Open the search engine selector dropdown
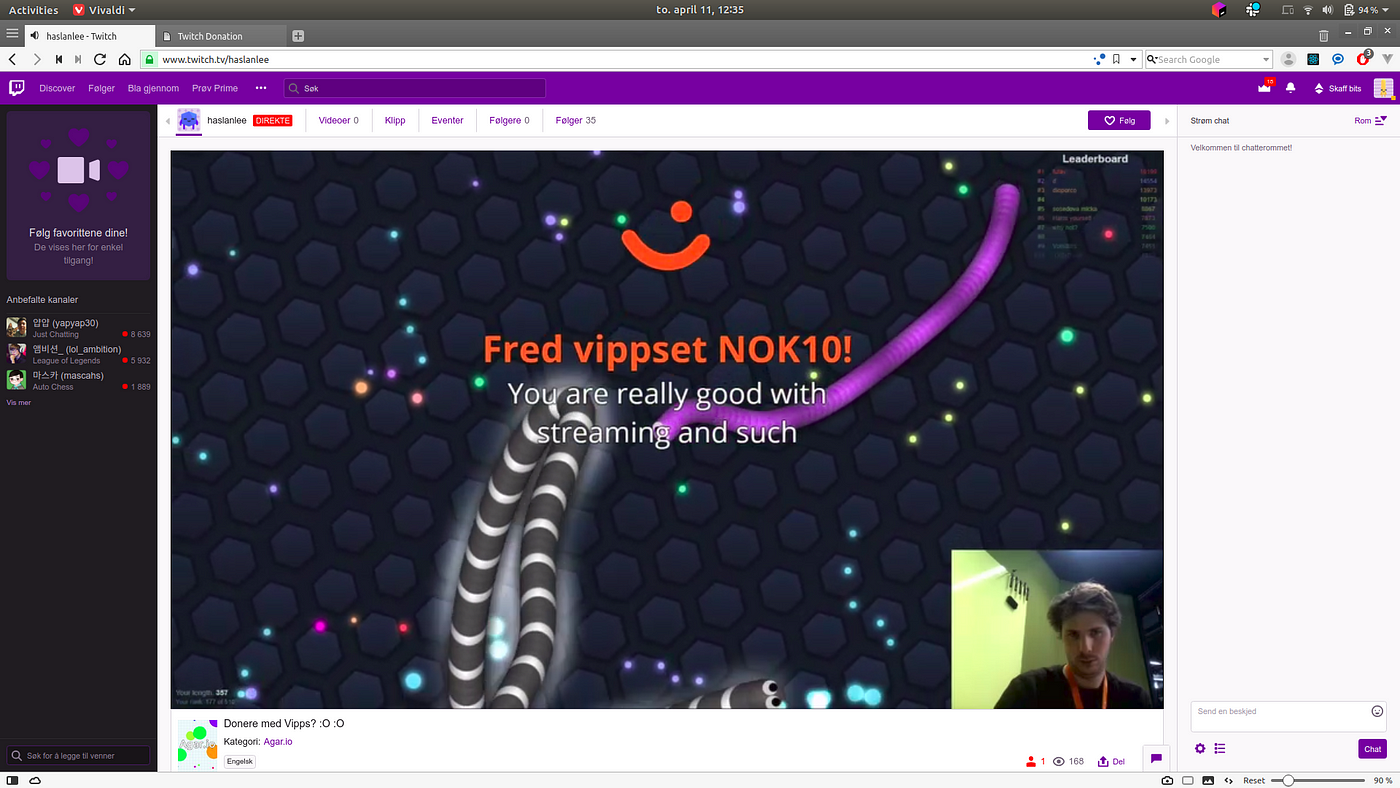This screenshot has height=788, width=1400. pyautogui.click(x=1151, y=59)
